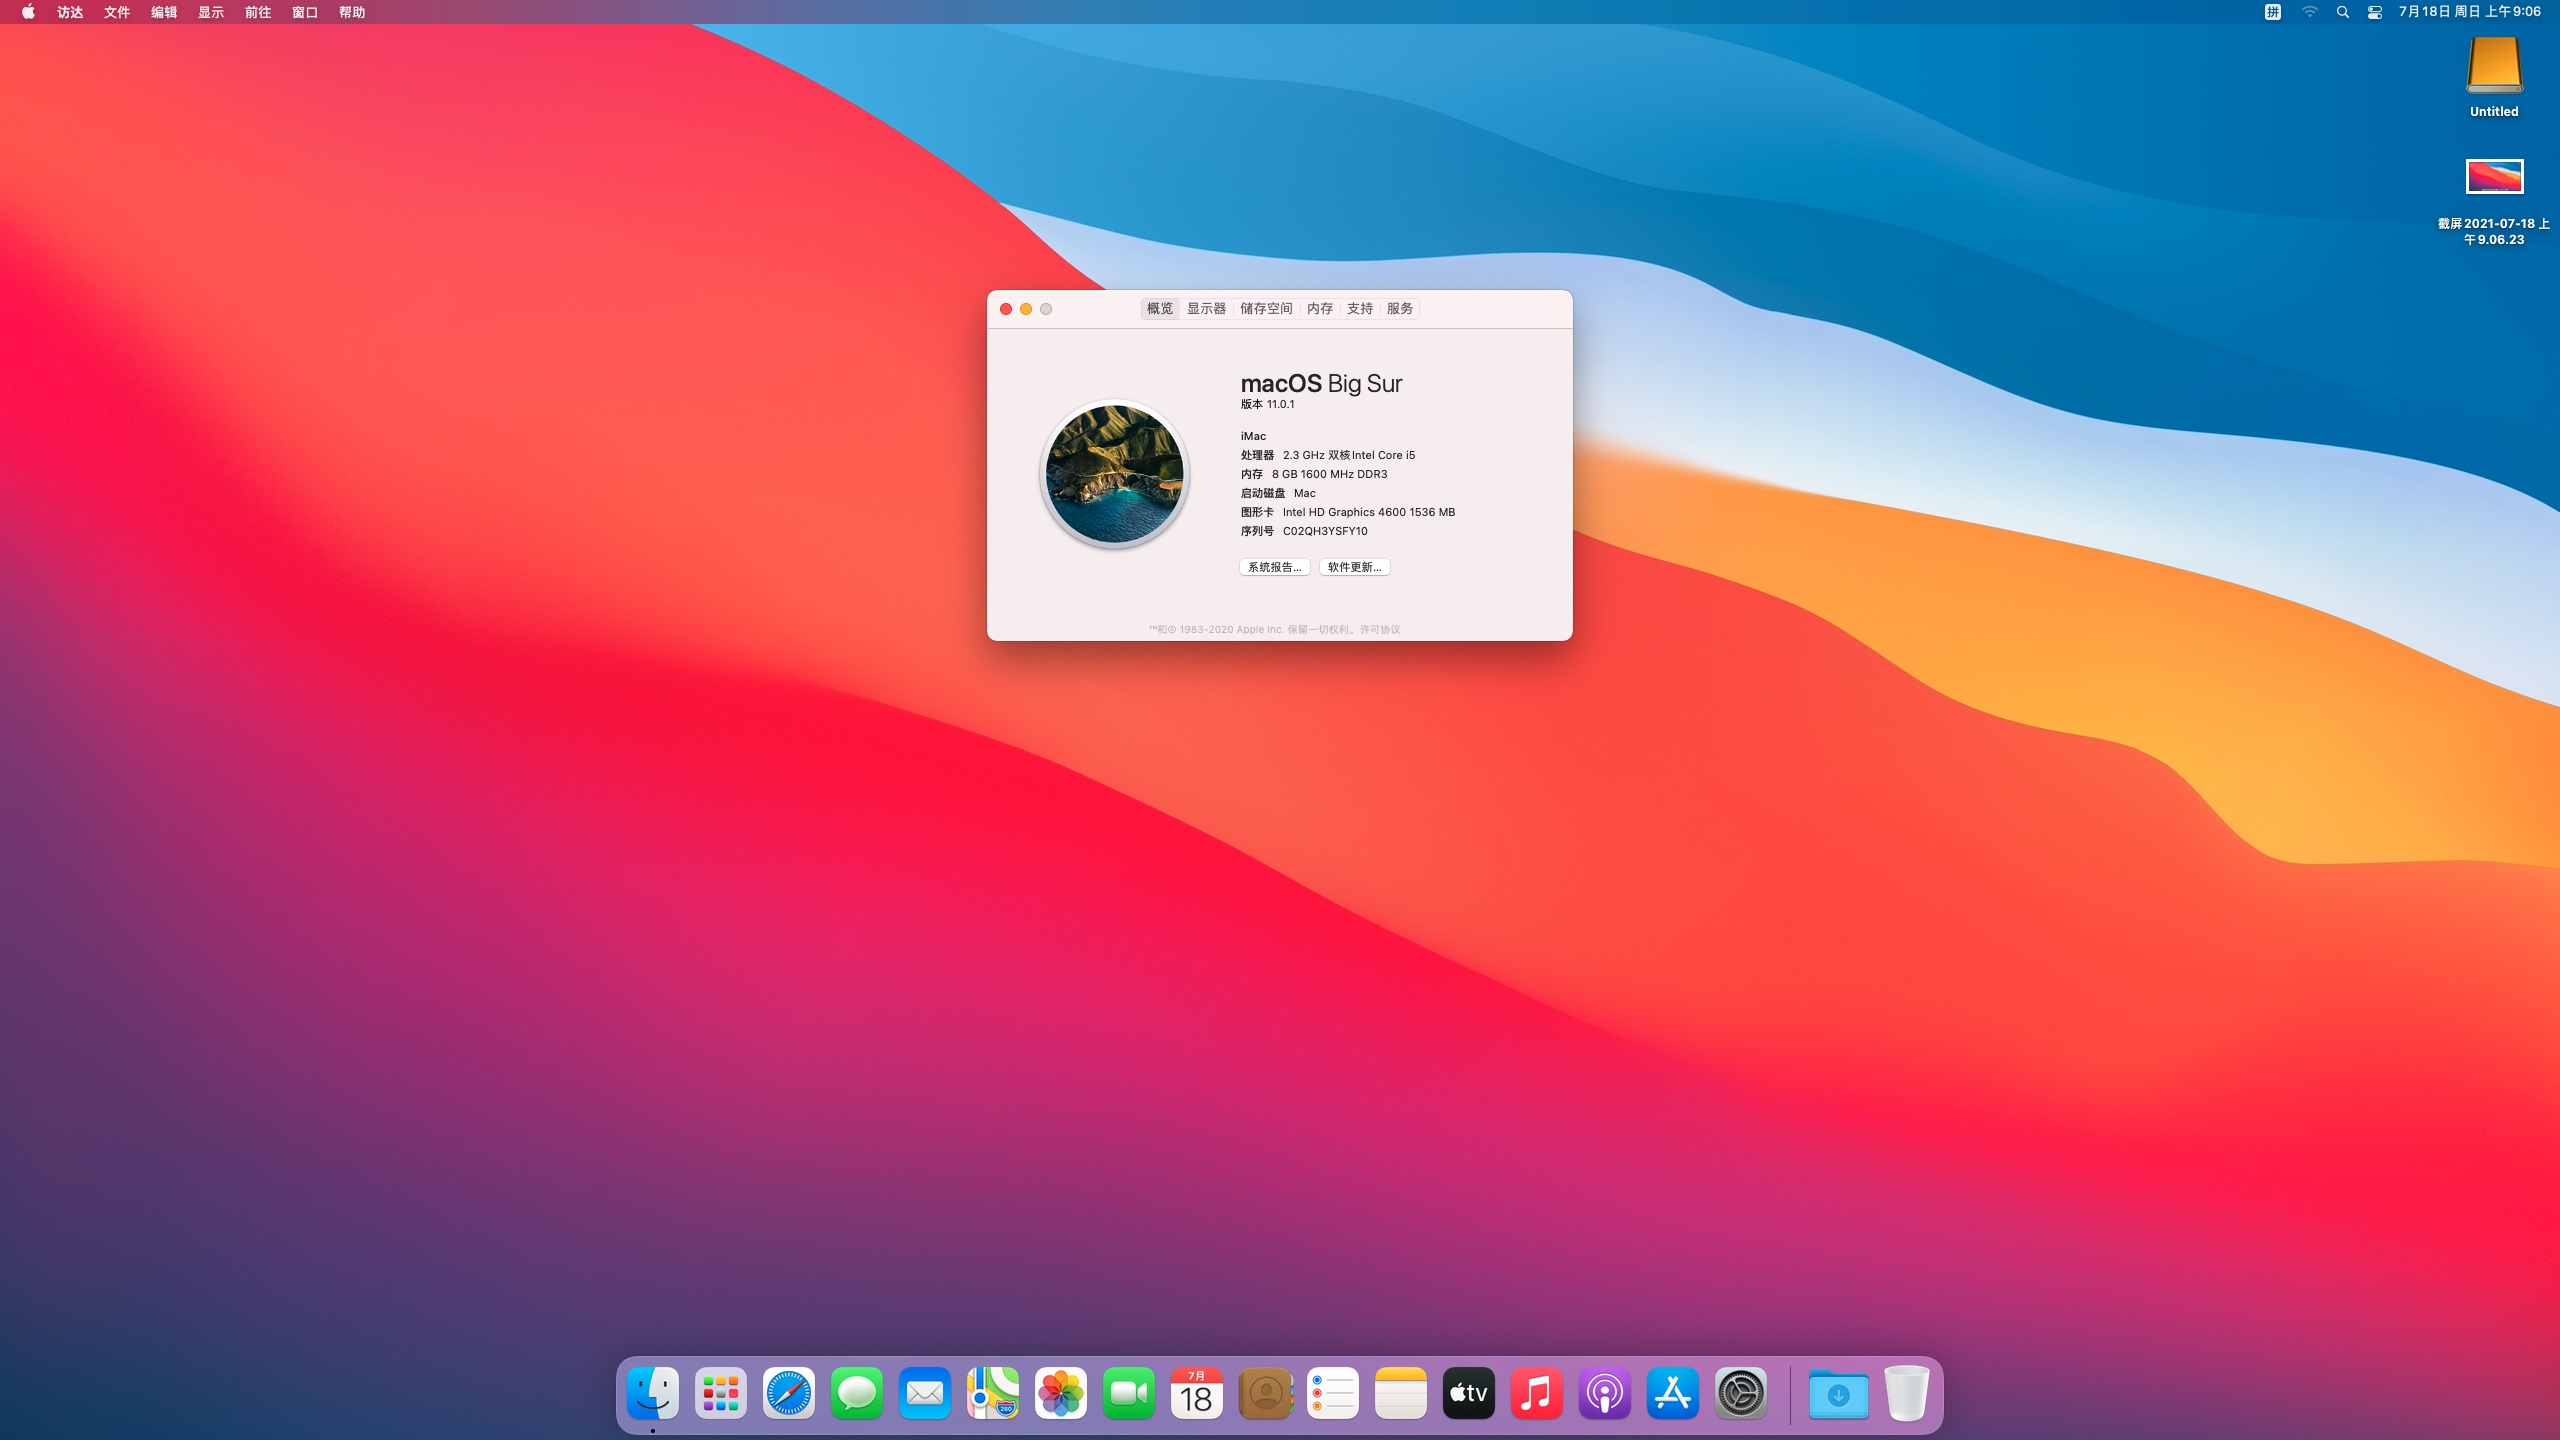
Task: Click the Big Sur artwork image
Action: [1115, 474]
